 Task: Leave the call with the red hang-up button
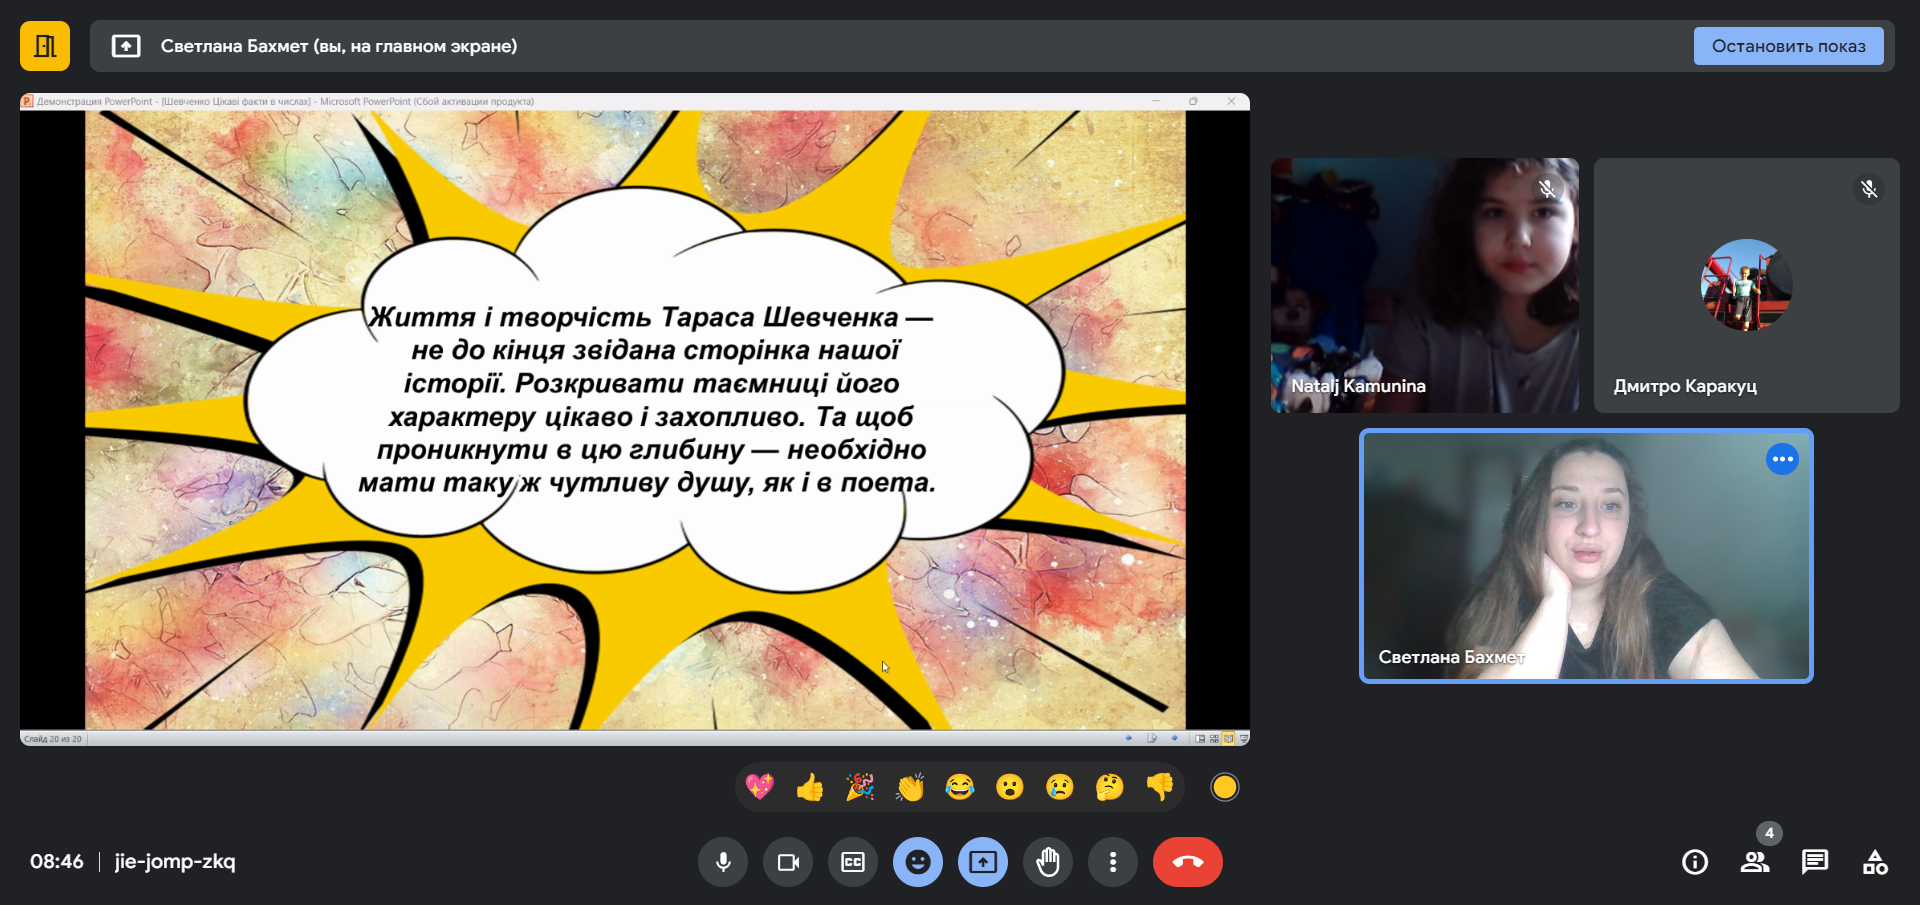(x=1187, y=862)
